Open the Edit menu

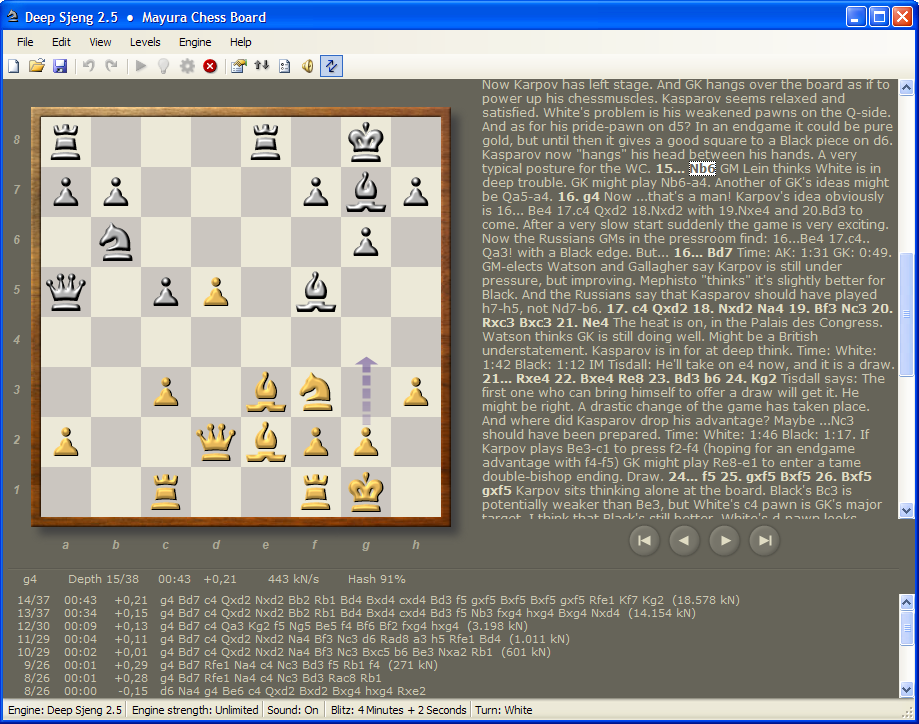62,42
